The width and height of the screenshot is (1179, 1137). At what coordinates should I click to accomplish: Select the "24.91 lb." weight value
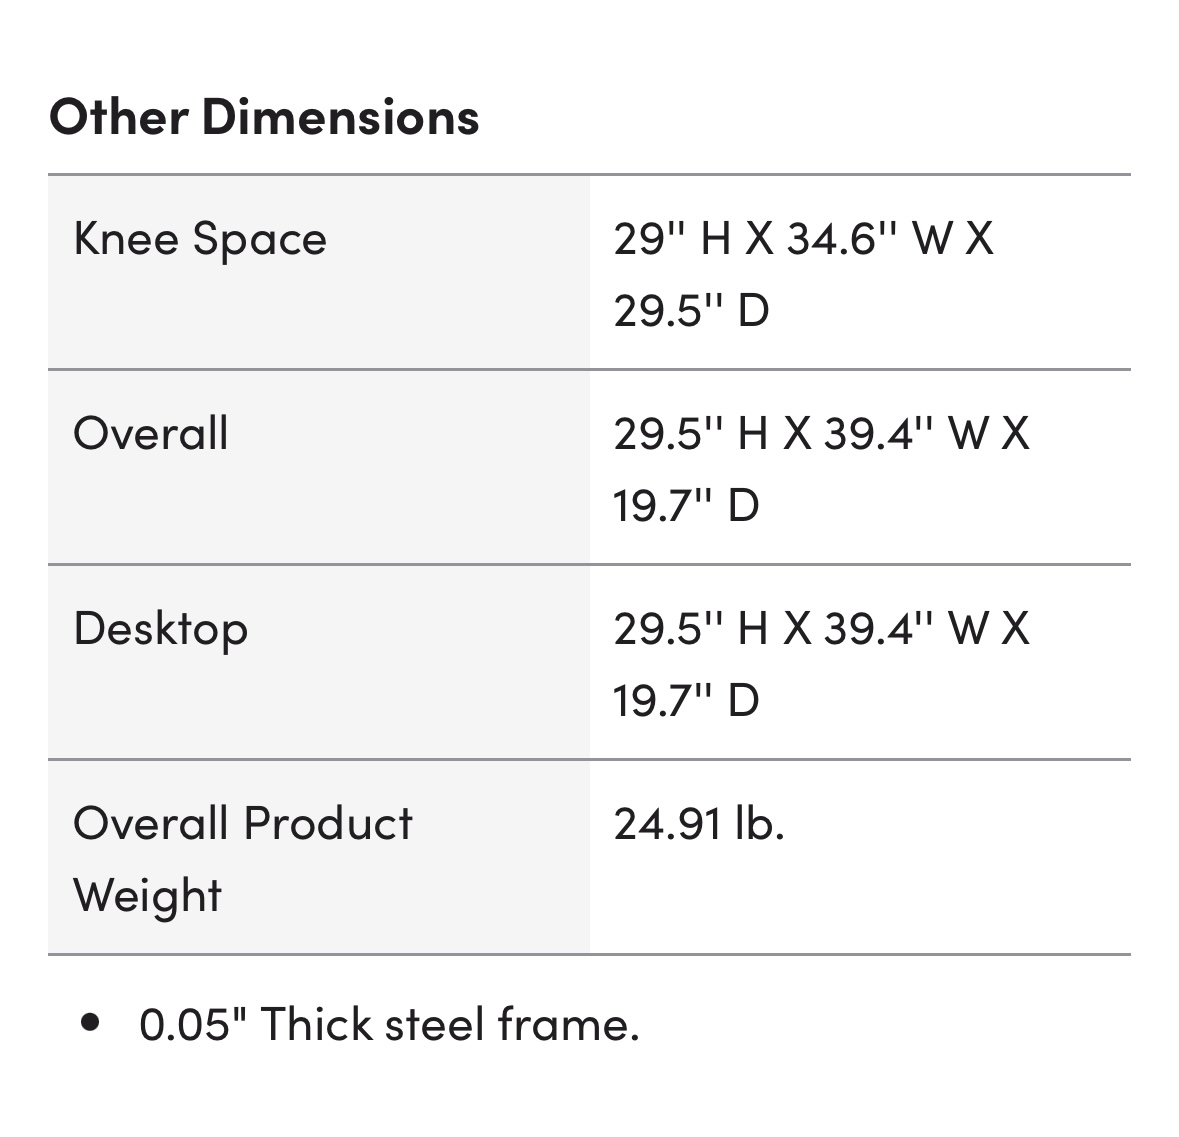[699, 824]
